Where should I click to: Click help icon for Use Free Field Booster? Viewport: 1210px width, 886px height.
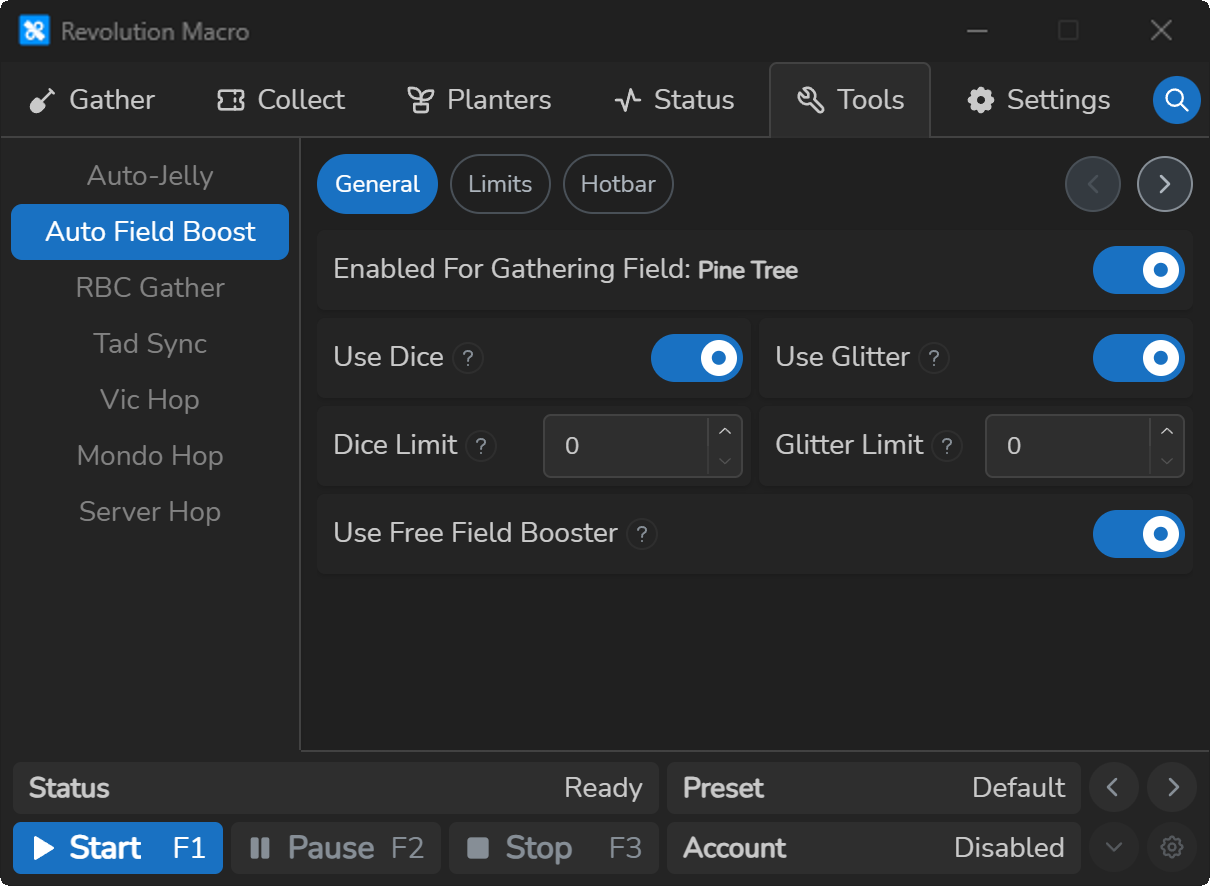click(642, 534)
